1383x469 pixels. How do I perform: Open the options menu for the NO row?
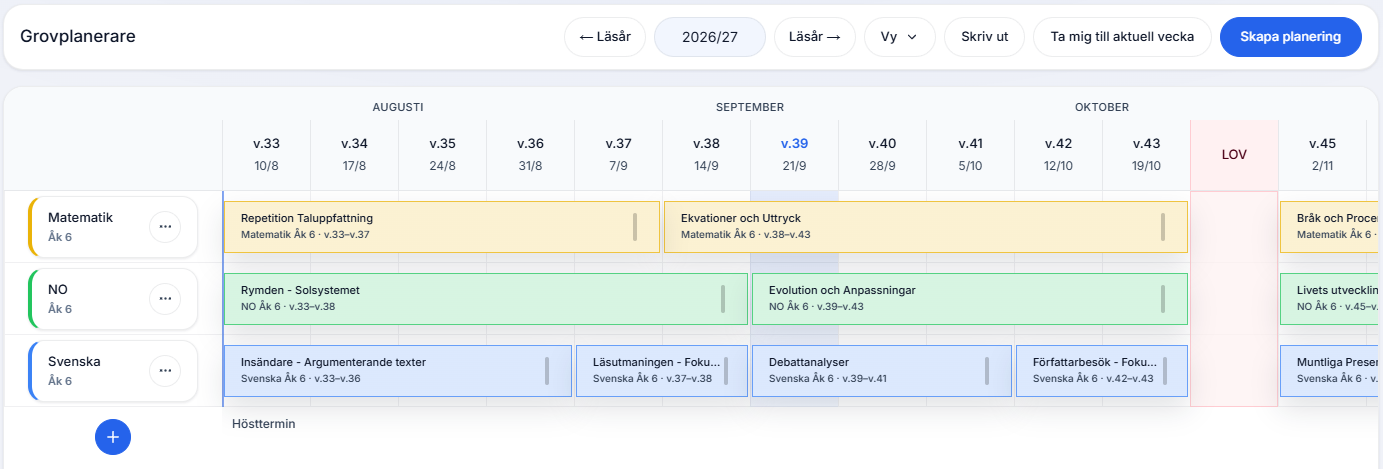(165, 299)
